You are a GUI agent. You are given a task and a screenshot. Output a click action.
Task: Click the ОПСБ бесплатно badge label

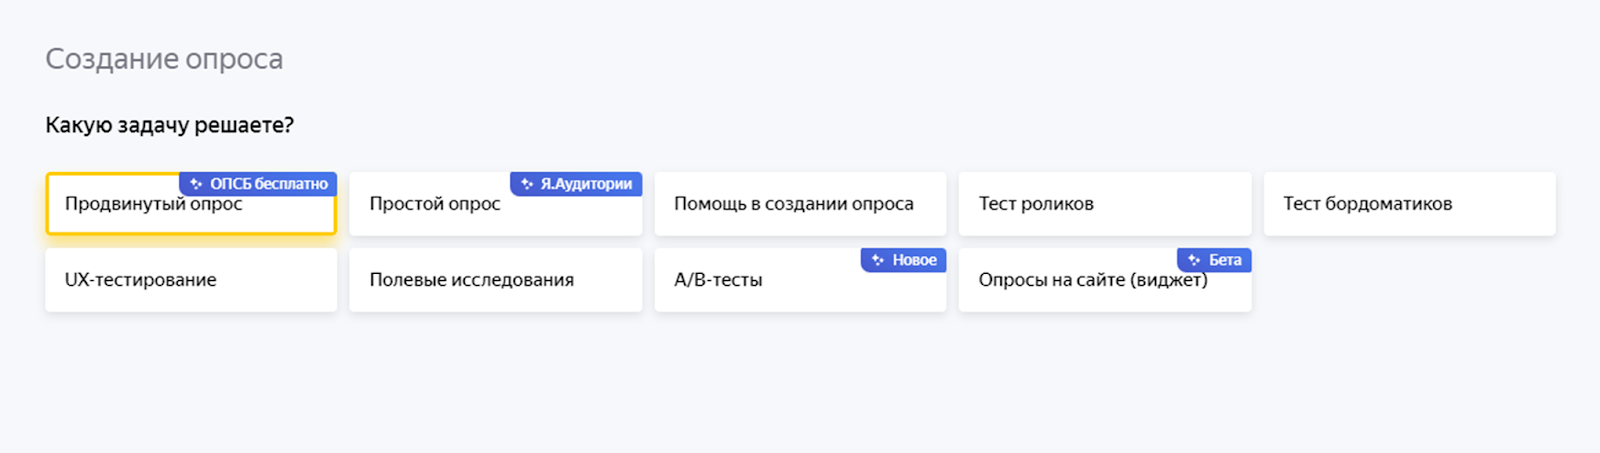point(269,184)
